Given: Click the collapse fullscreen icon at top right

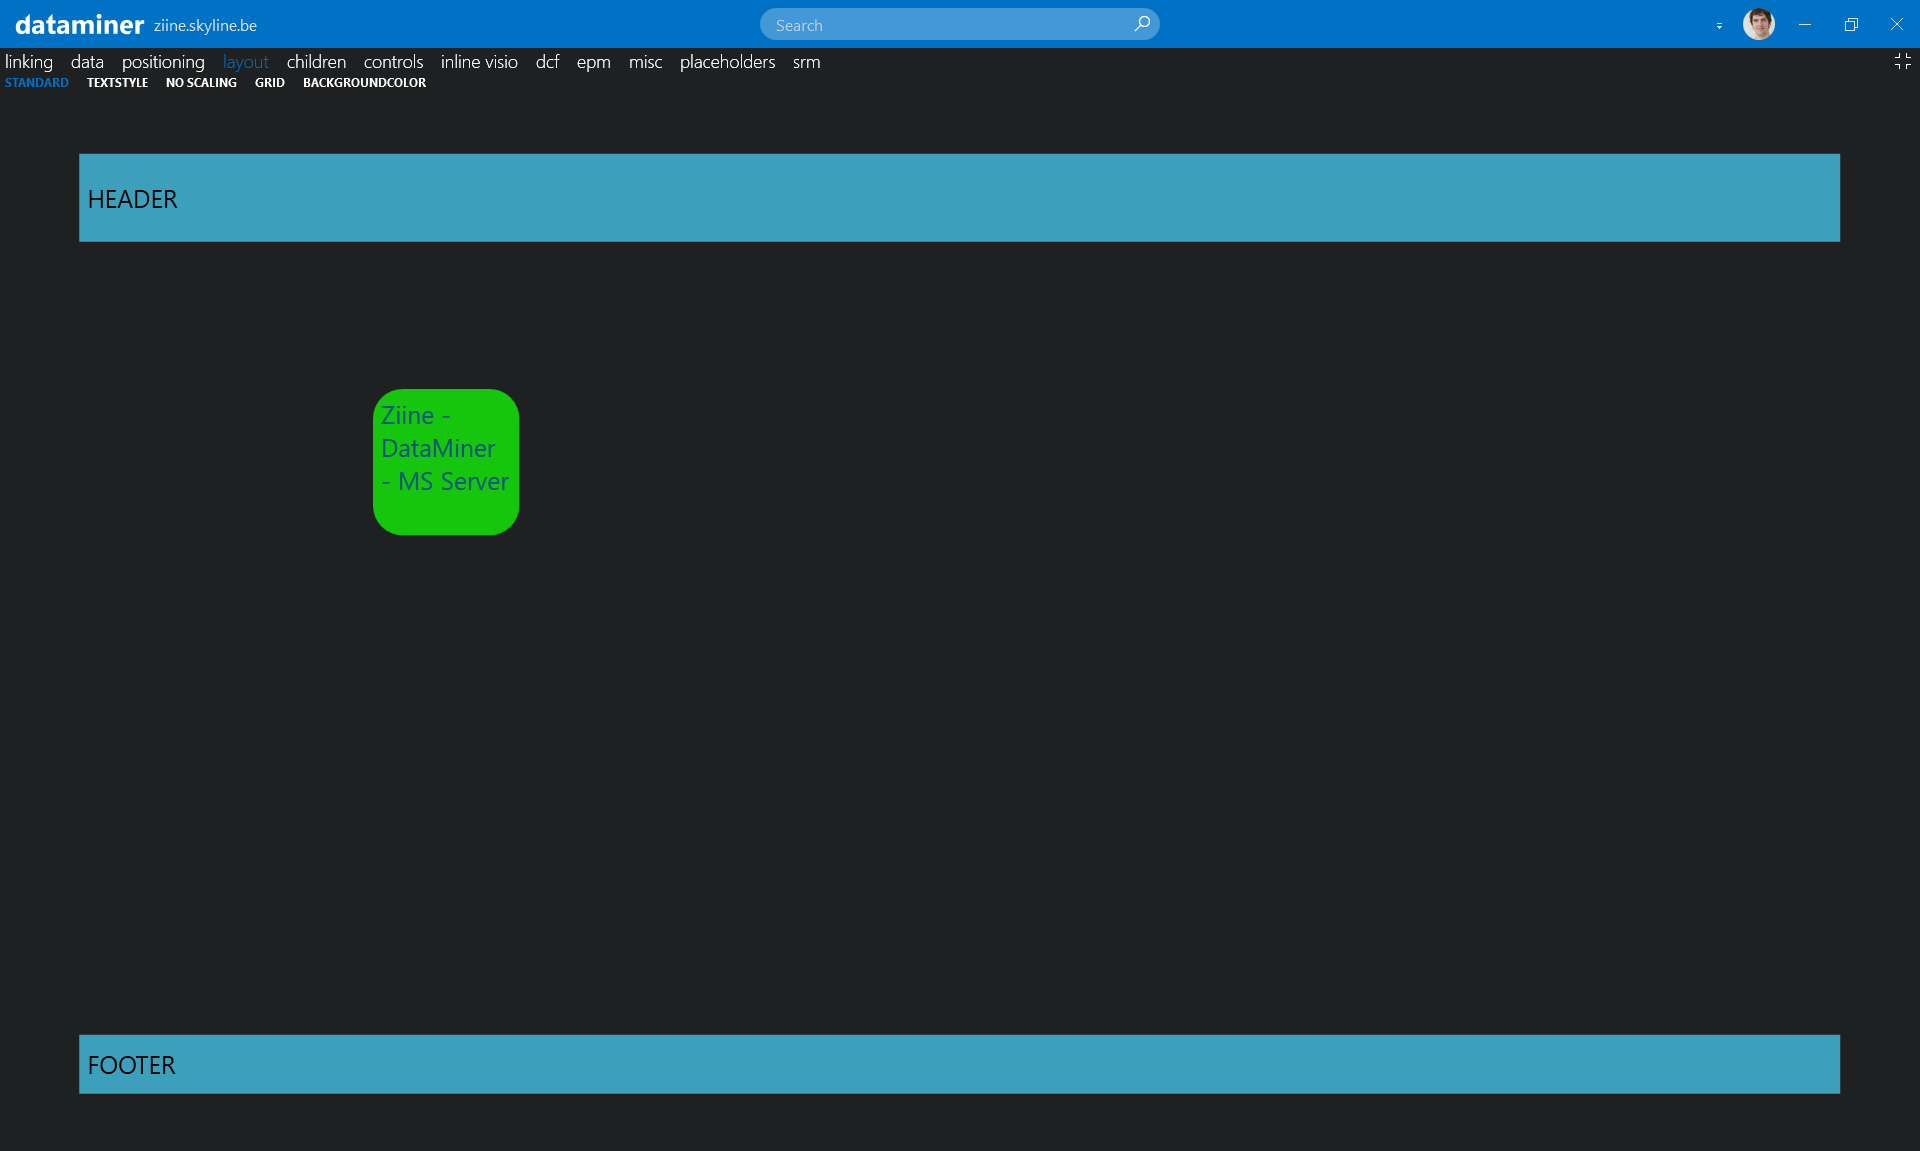Looking at the screenshot, I should (x=1902, y=62).
